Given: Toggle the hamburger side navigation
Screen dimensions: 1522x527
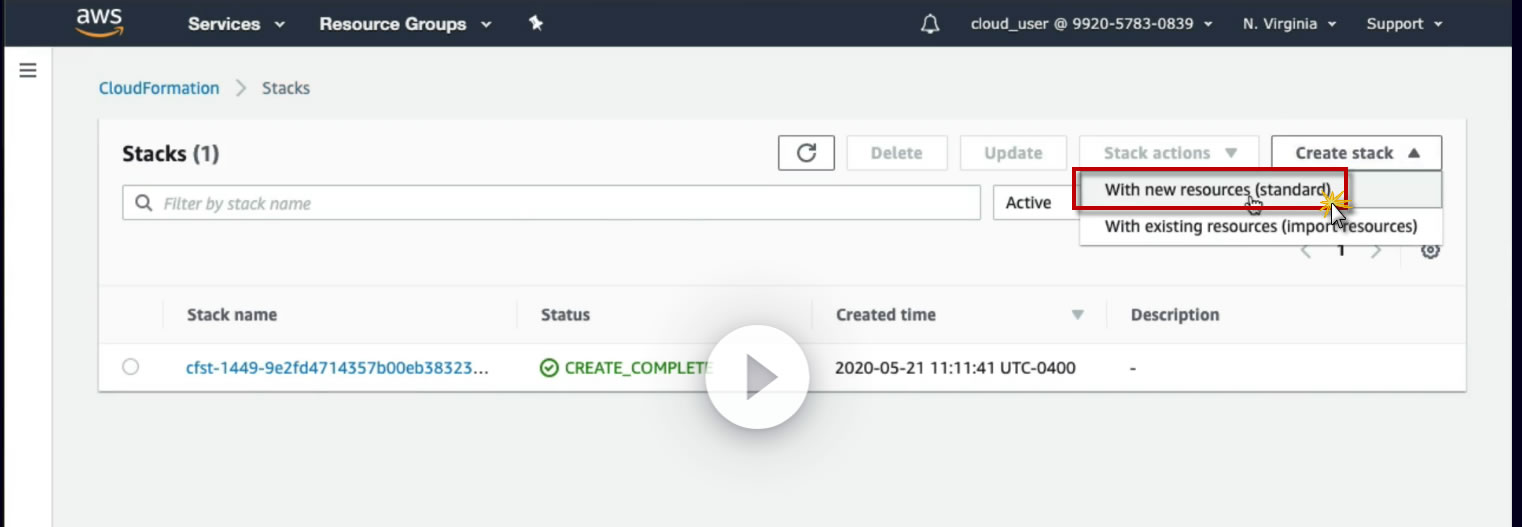Looking at the screenshot, I should click(28, 71).
